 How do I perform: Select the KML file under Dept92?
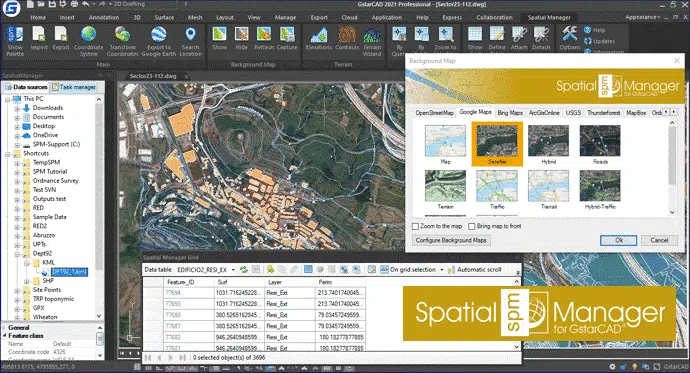coord(70,272)
